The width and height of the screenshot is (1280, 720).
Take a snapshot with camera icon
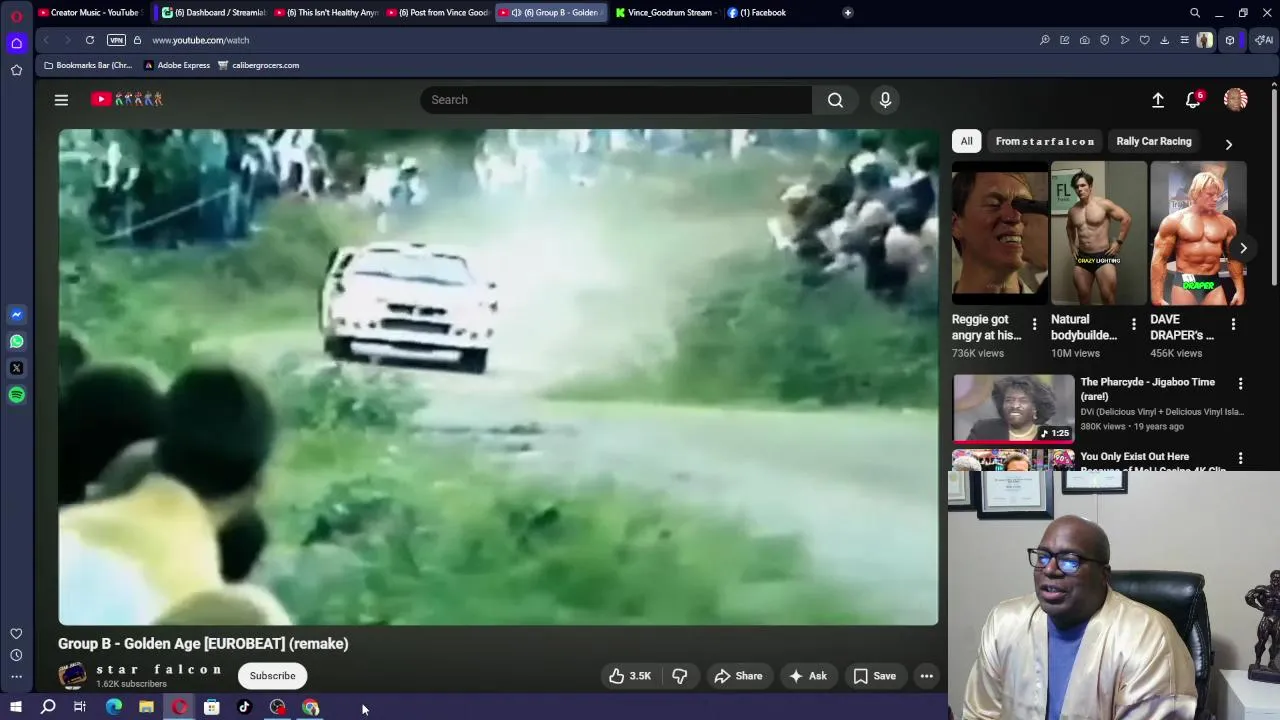(x=1084, y=40)
